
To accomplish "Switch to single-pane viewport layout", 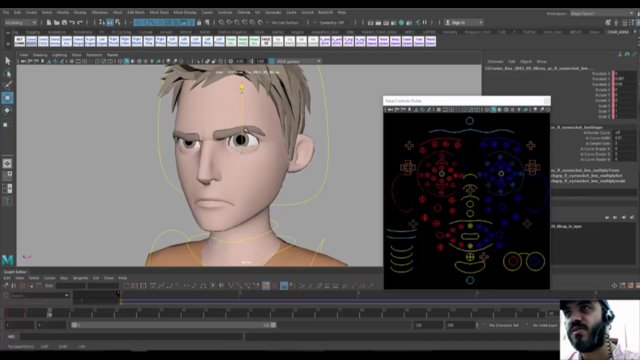I will click(7, 164).
